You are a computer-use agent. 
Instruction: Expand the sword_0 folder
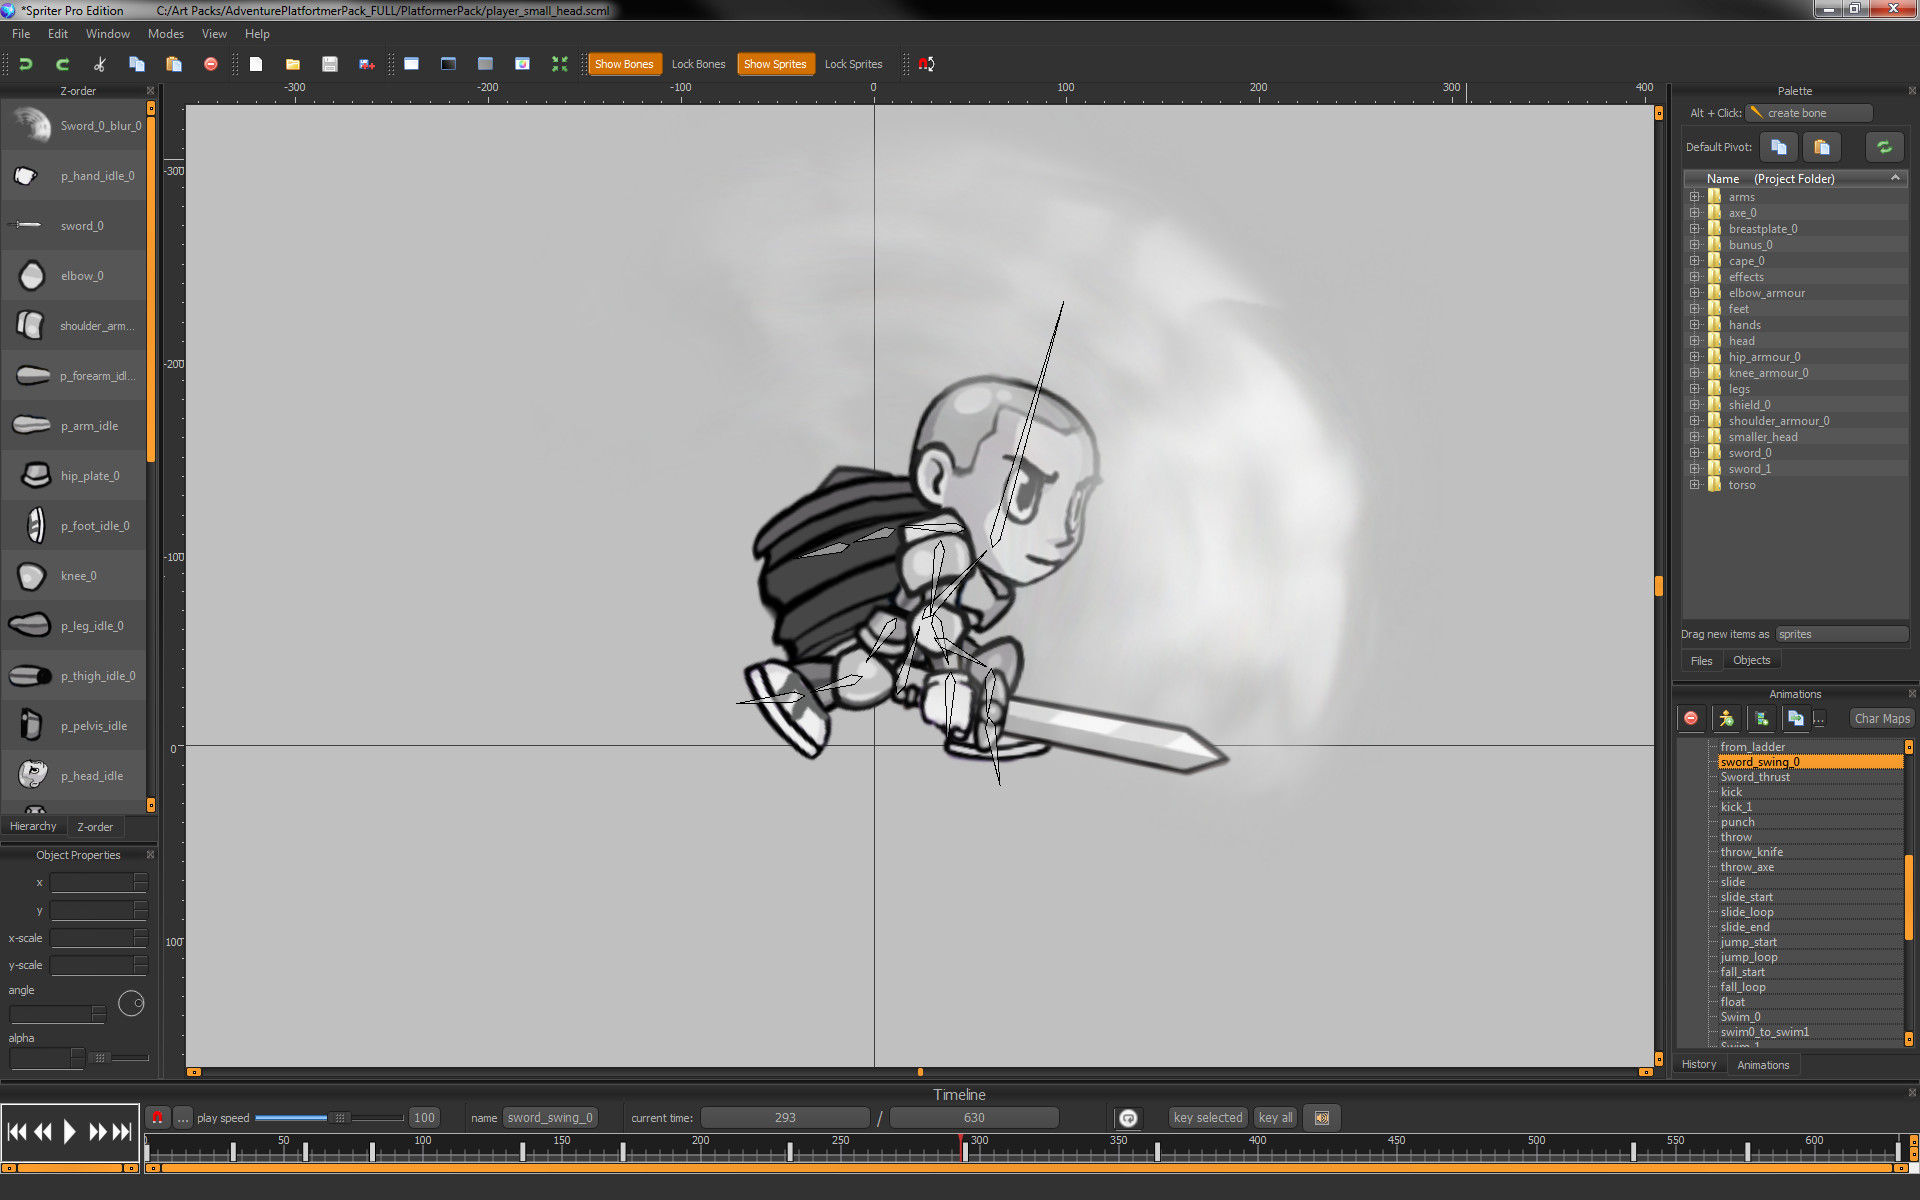point(1695,452)
